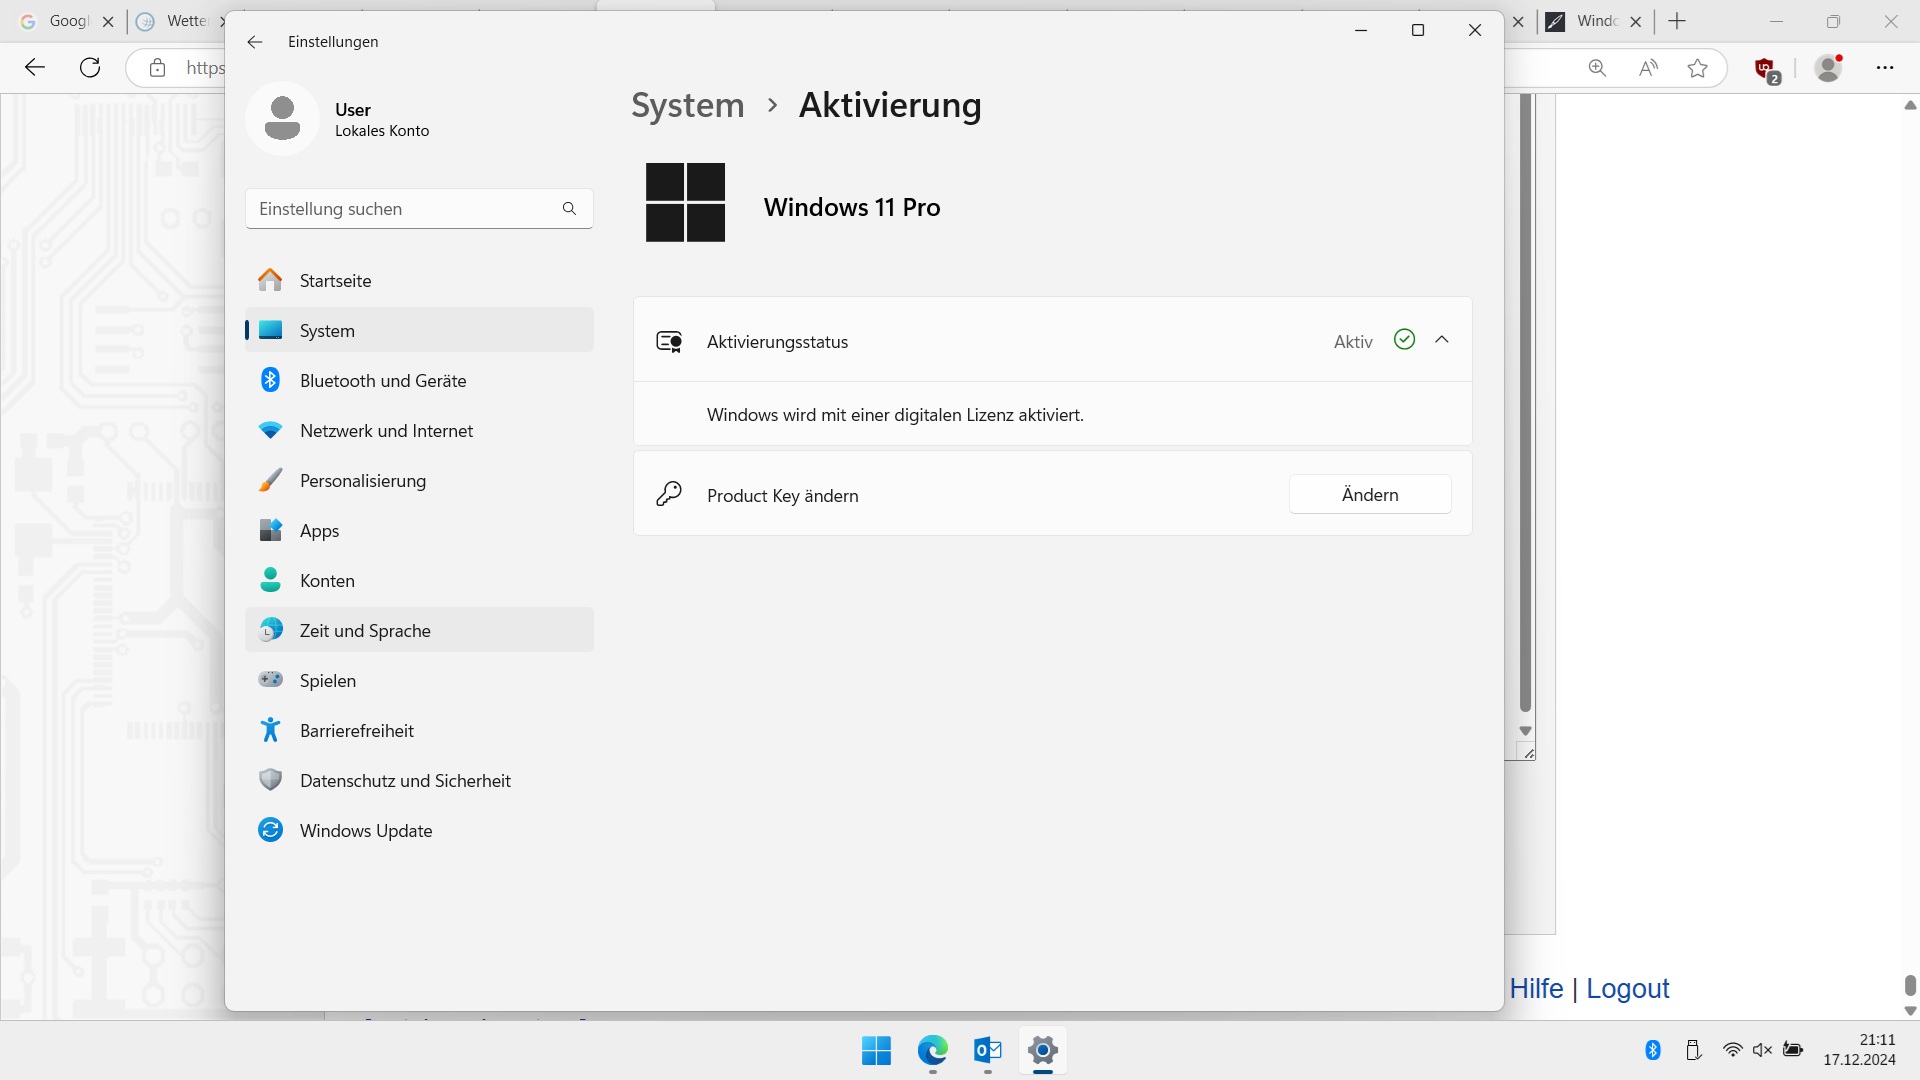Open Barrierefreiheit settings
This screenshot has width=1920, height=1080.
pos(419,731)
